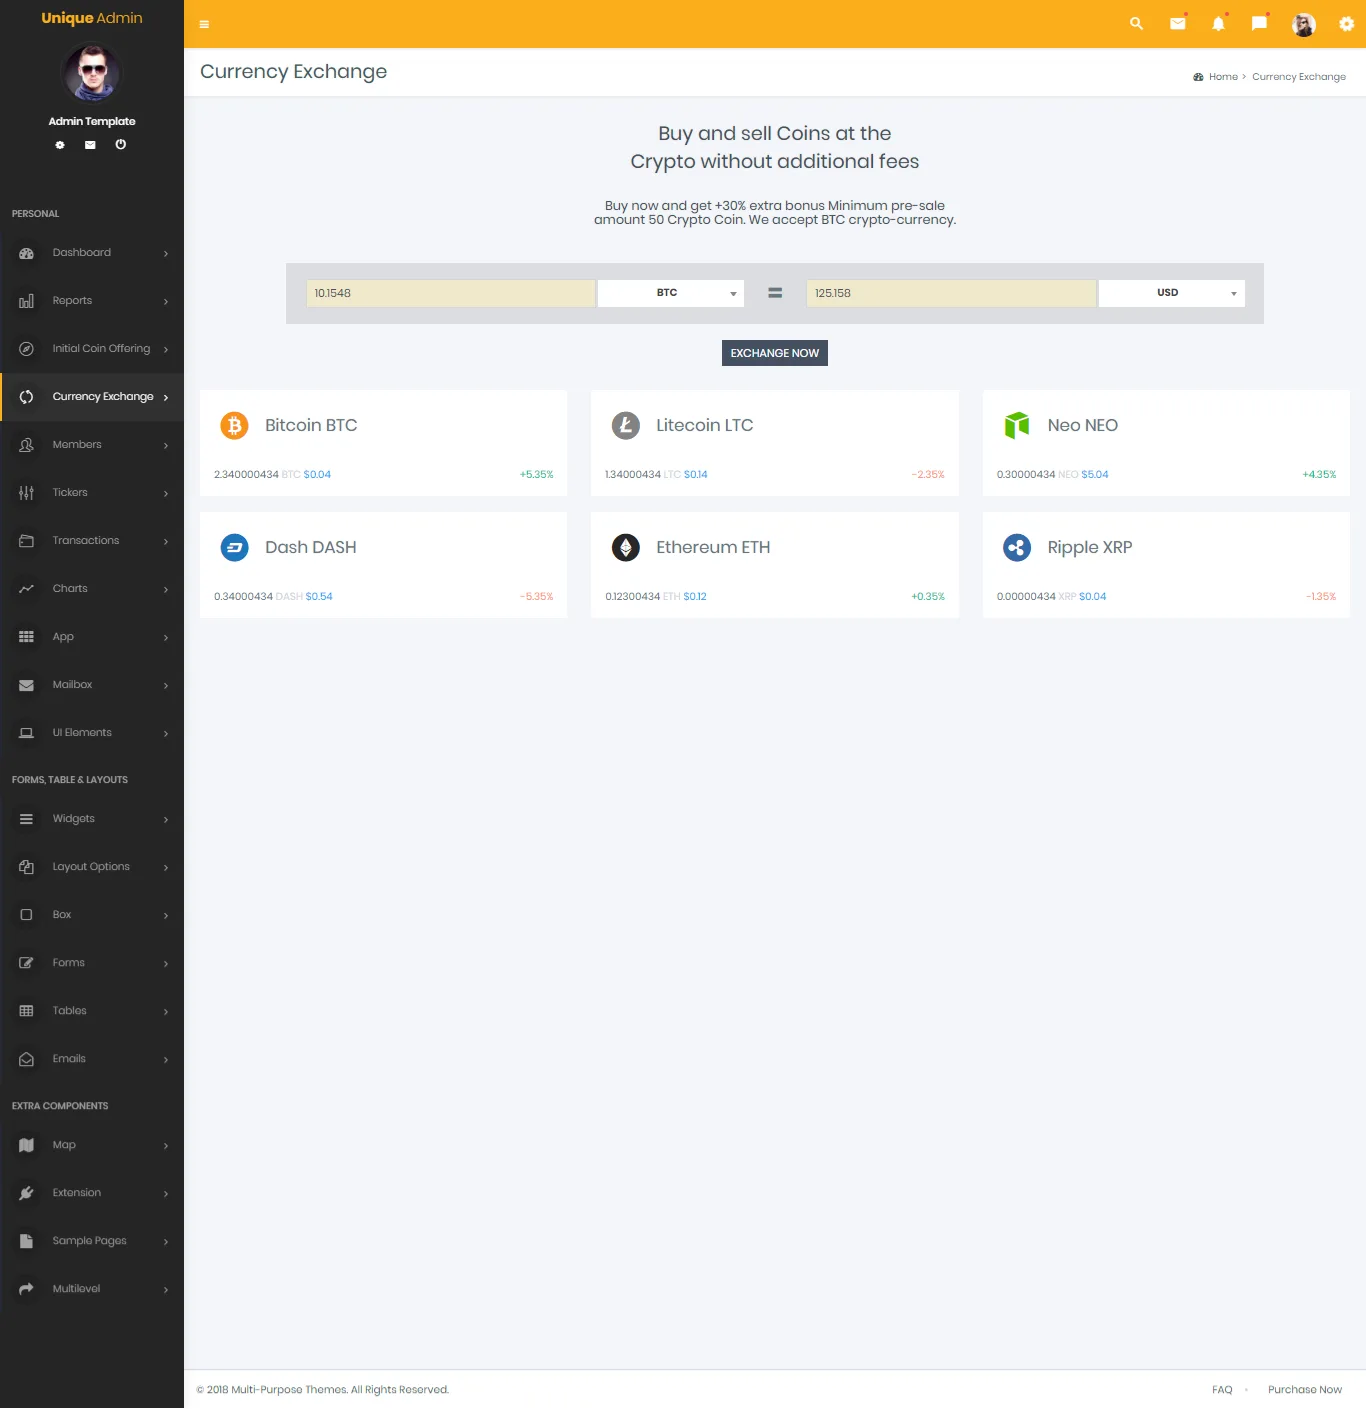
Task: Open the chat messages icon
Action: coord(1258,23)
